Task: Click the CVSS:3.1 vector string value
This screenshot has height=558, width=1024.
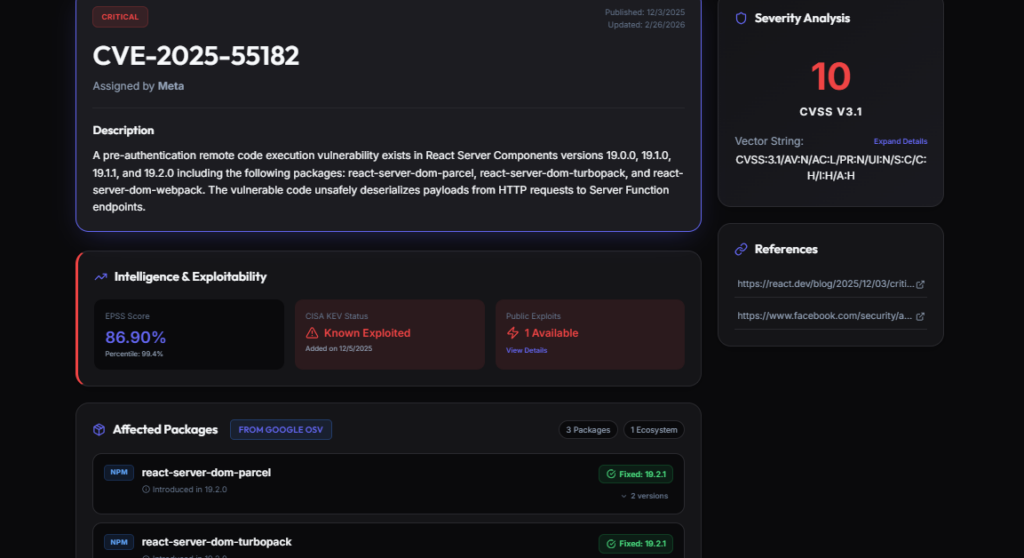Action: click(831, 168)
